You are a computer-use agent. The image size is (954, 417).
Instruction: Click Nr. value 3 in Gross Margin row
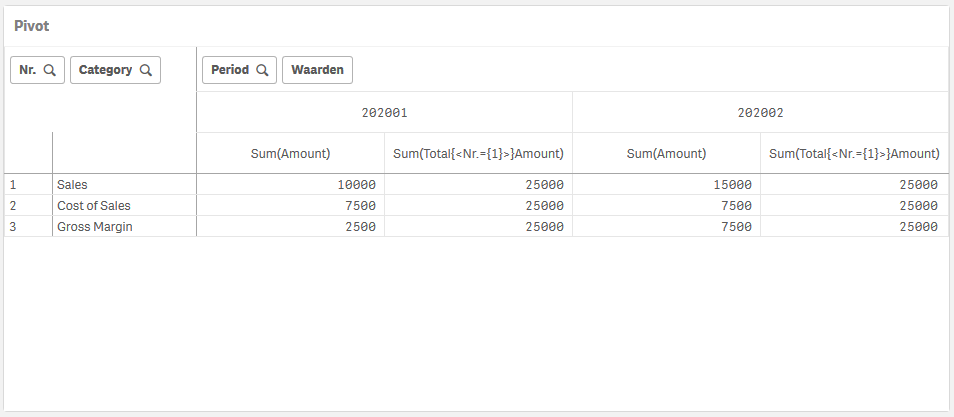pyautogui.click(x=28, y=226)
